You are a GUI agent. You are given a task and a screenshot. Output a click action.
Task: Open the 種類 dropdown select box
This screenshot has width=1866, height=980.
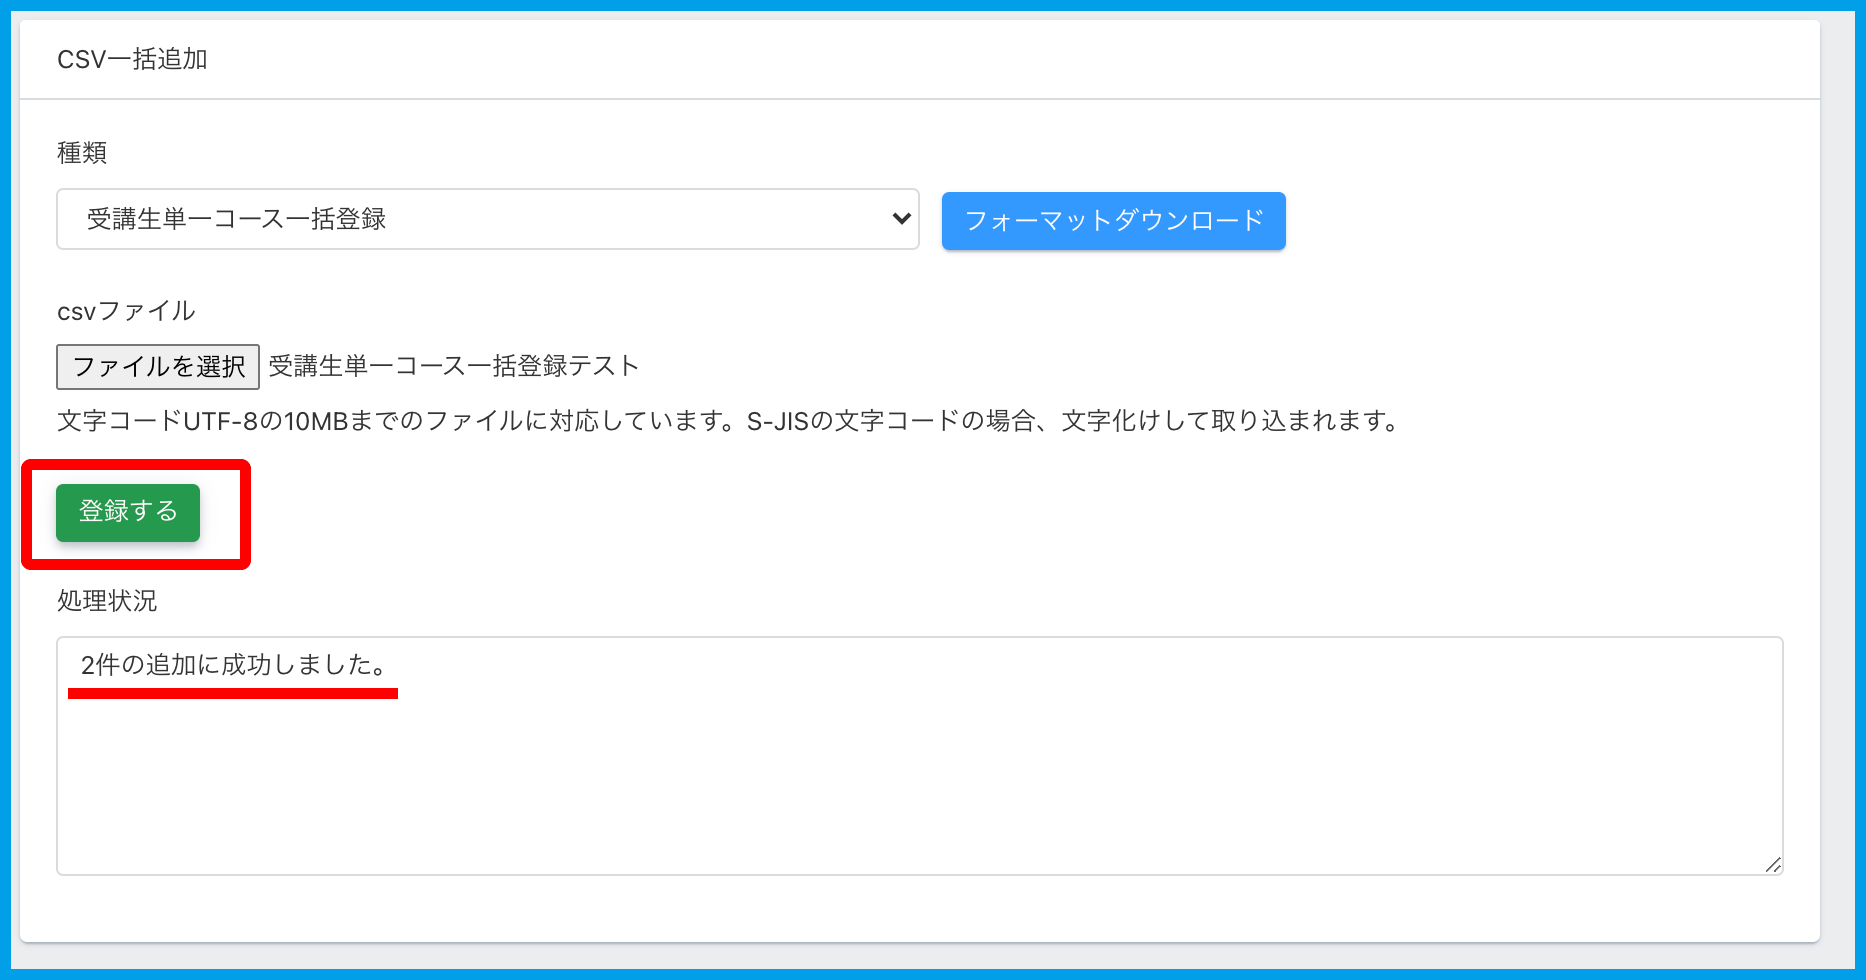coord(487,219)
